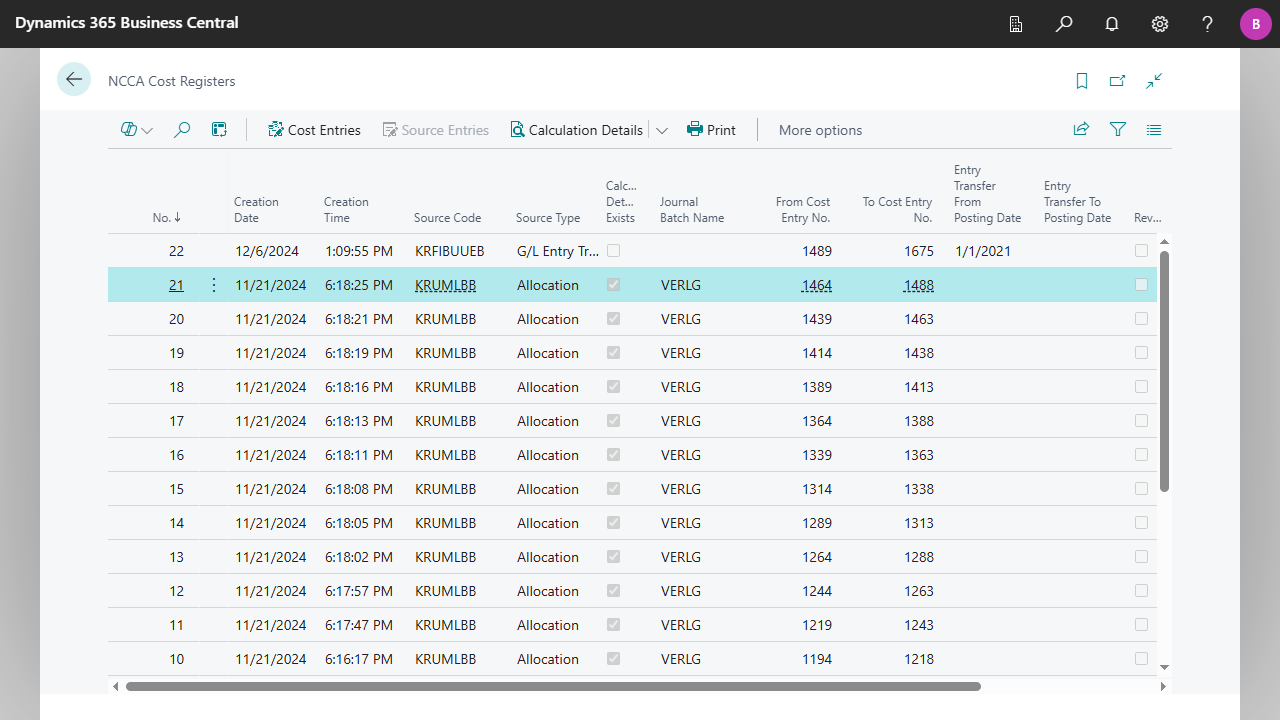The height and width of the screenshot is (720, 1280).
Task: Click the share icon in toolbar
Action: point(1081,130)
